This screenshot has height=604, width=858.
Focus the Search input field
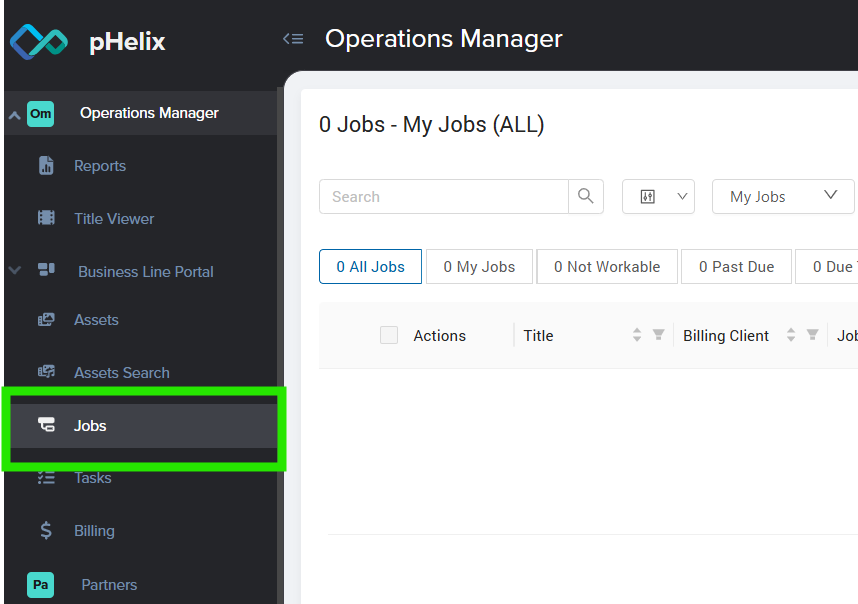pos(444,196)
